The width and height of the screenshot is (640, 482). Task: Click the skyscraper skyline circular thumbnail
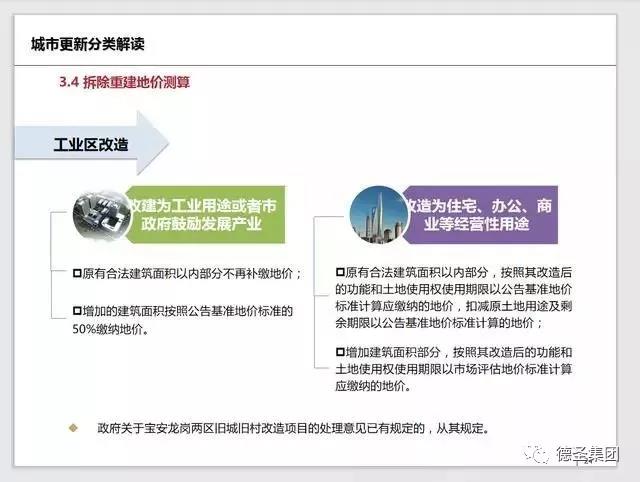tap(379, 215)
